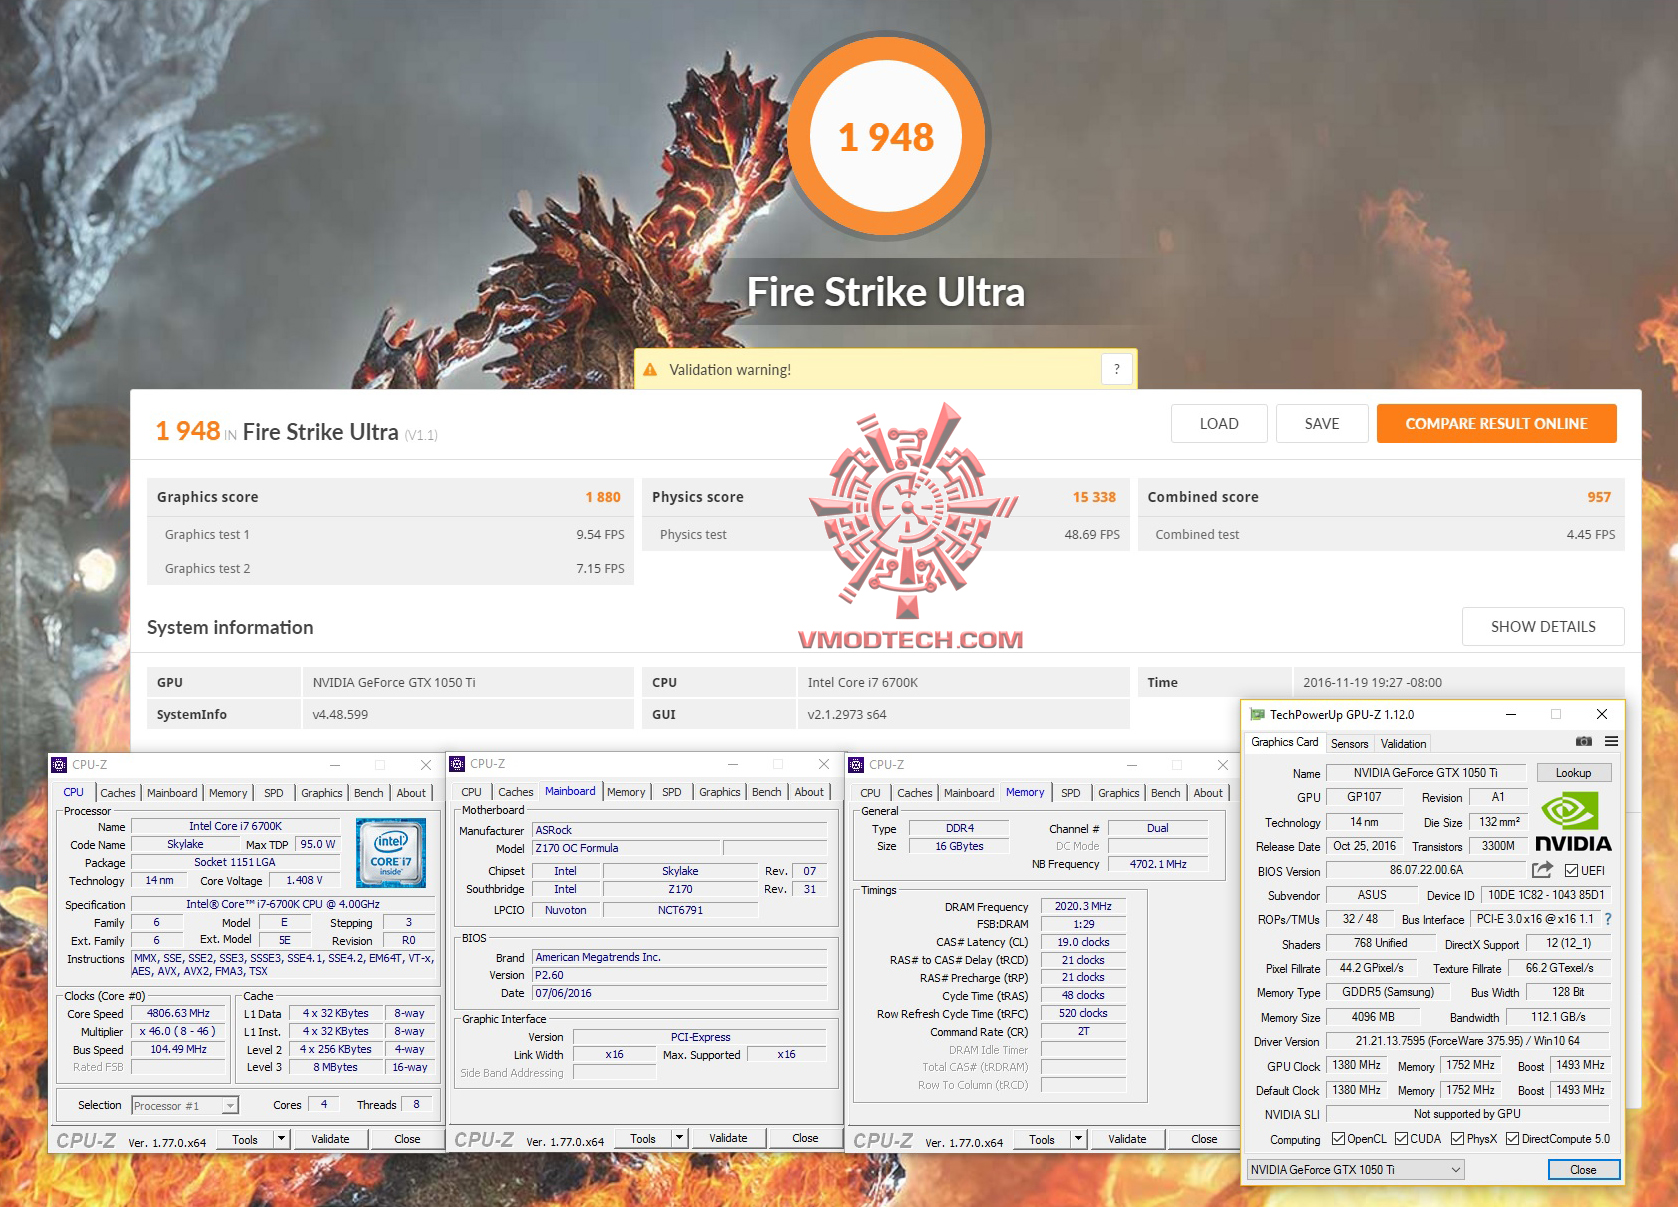Click Validate in CPU-Z Mainboard window

(x=728, y=1138)
